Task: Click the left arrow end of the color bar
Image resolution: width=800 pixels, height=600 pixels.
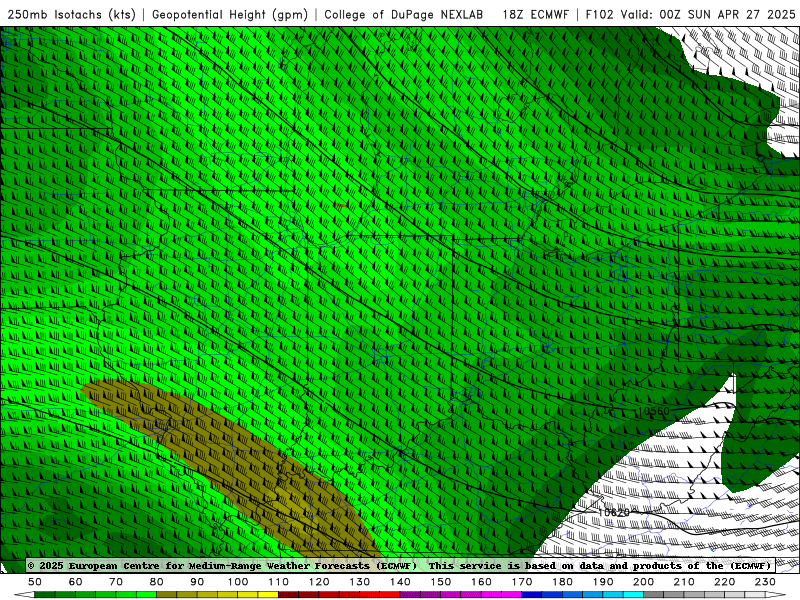Action: 23,595
